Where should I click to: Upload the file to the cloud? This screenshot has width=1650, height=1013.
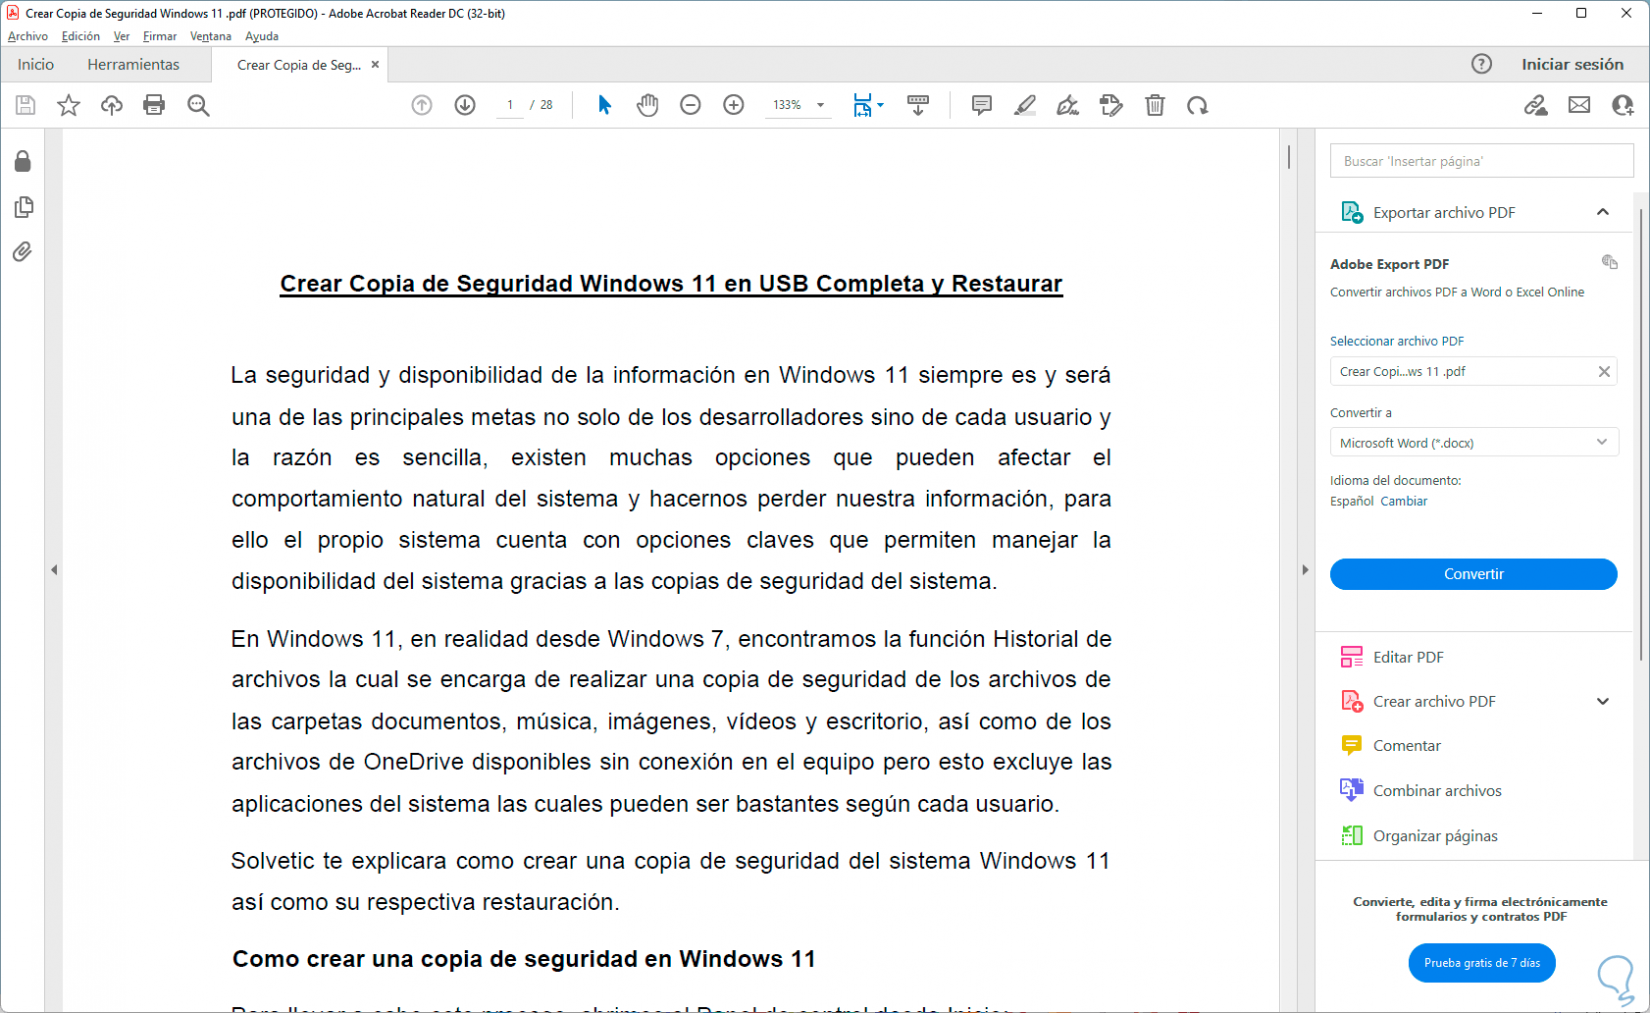(111, 105)
